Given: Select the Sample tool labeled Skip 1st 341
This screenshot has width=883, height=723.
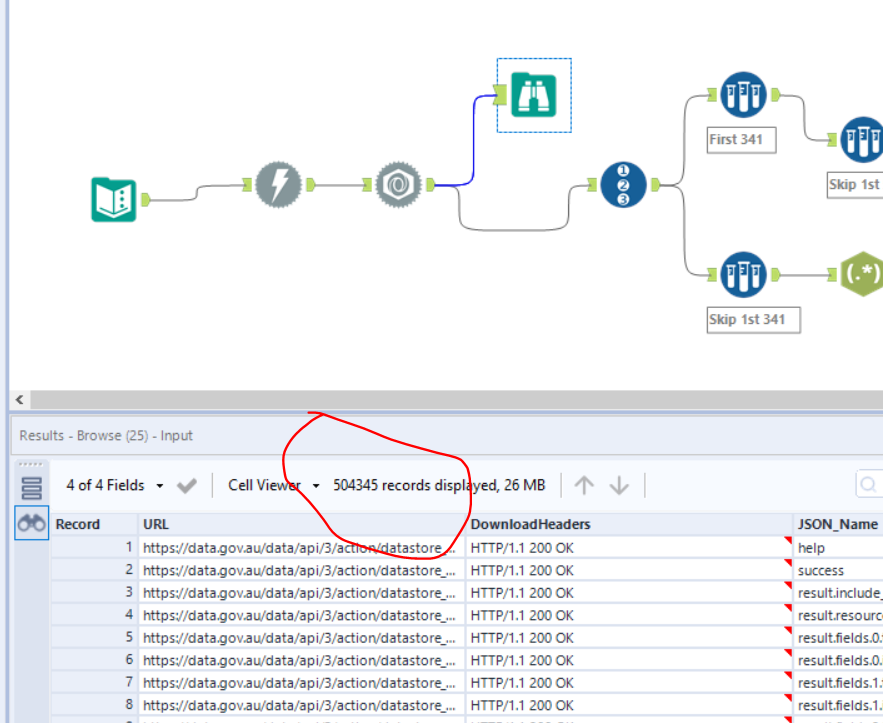Looking at the screenshot, I should tap(742, 274).
